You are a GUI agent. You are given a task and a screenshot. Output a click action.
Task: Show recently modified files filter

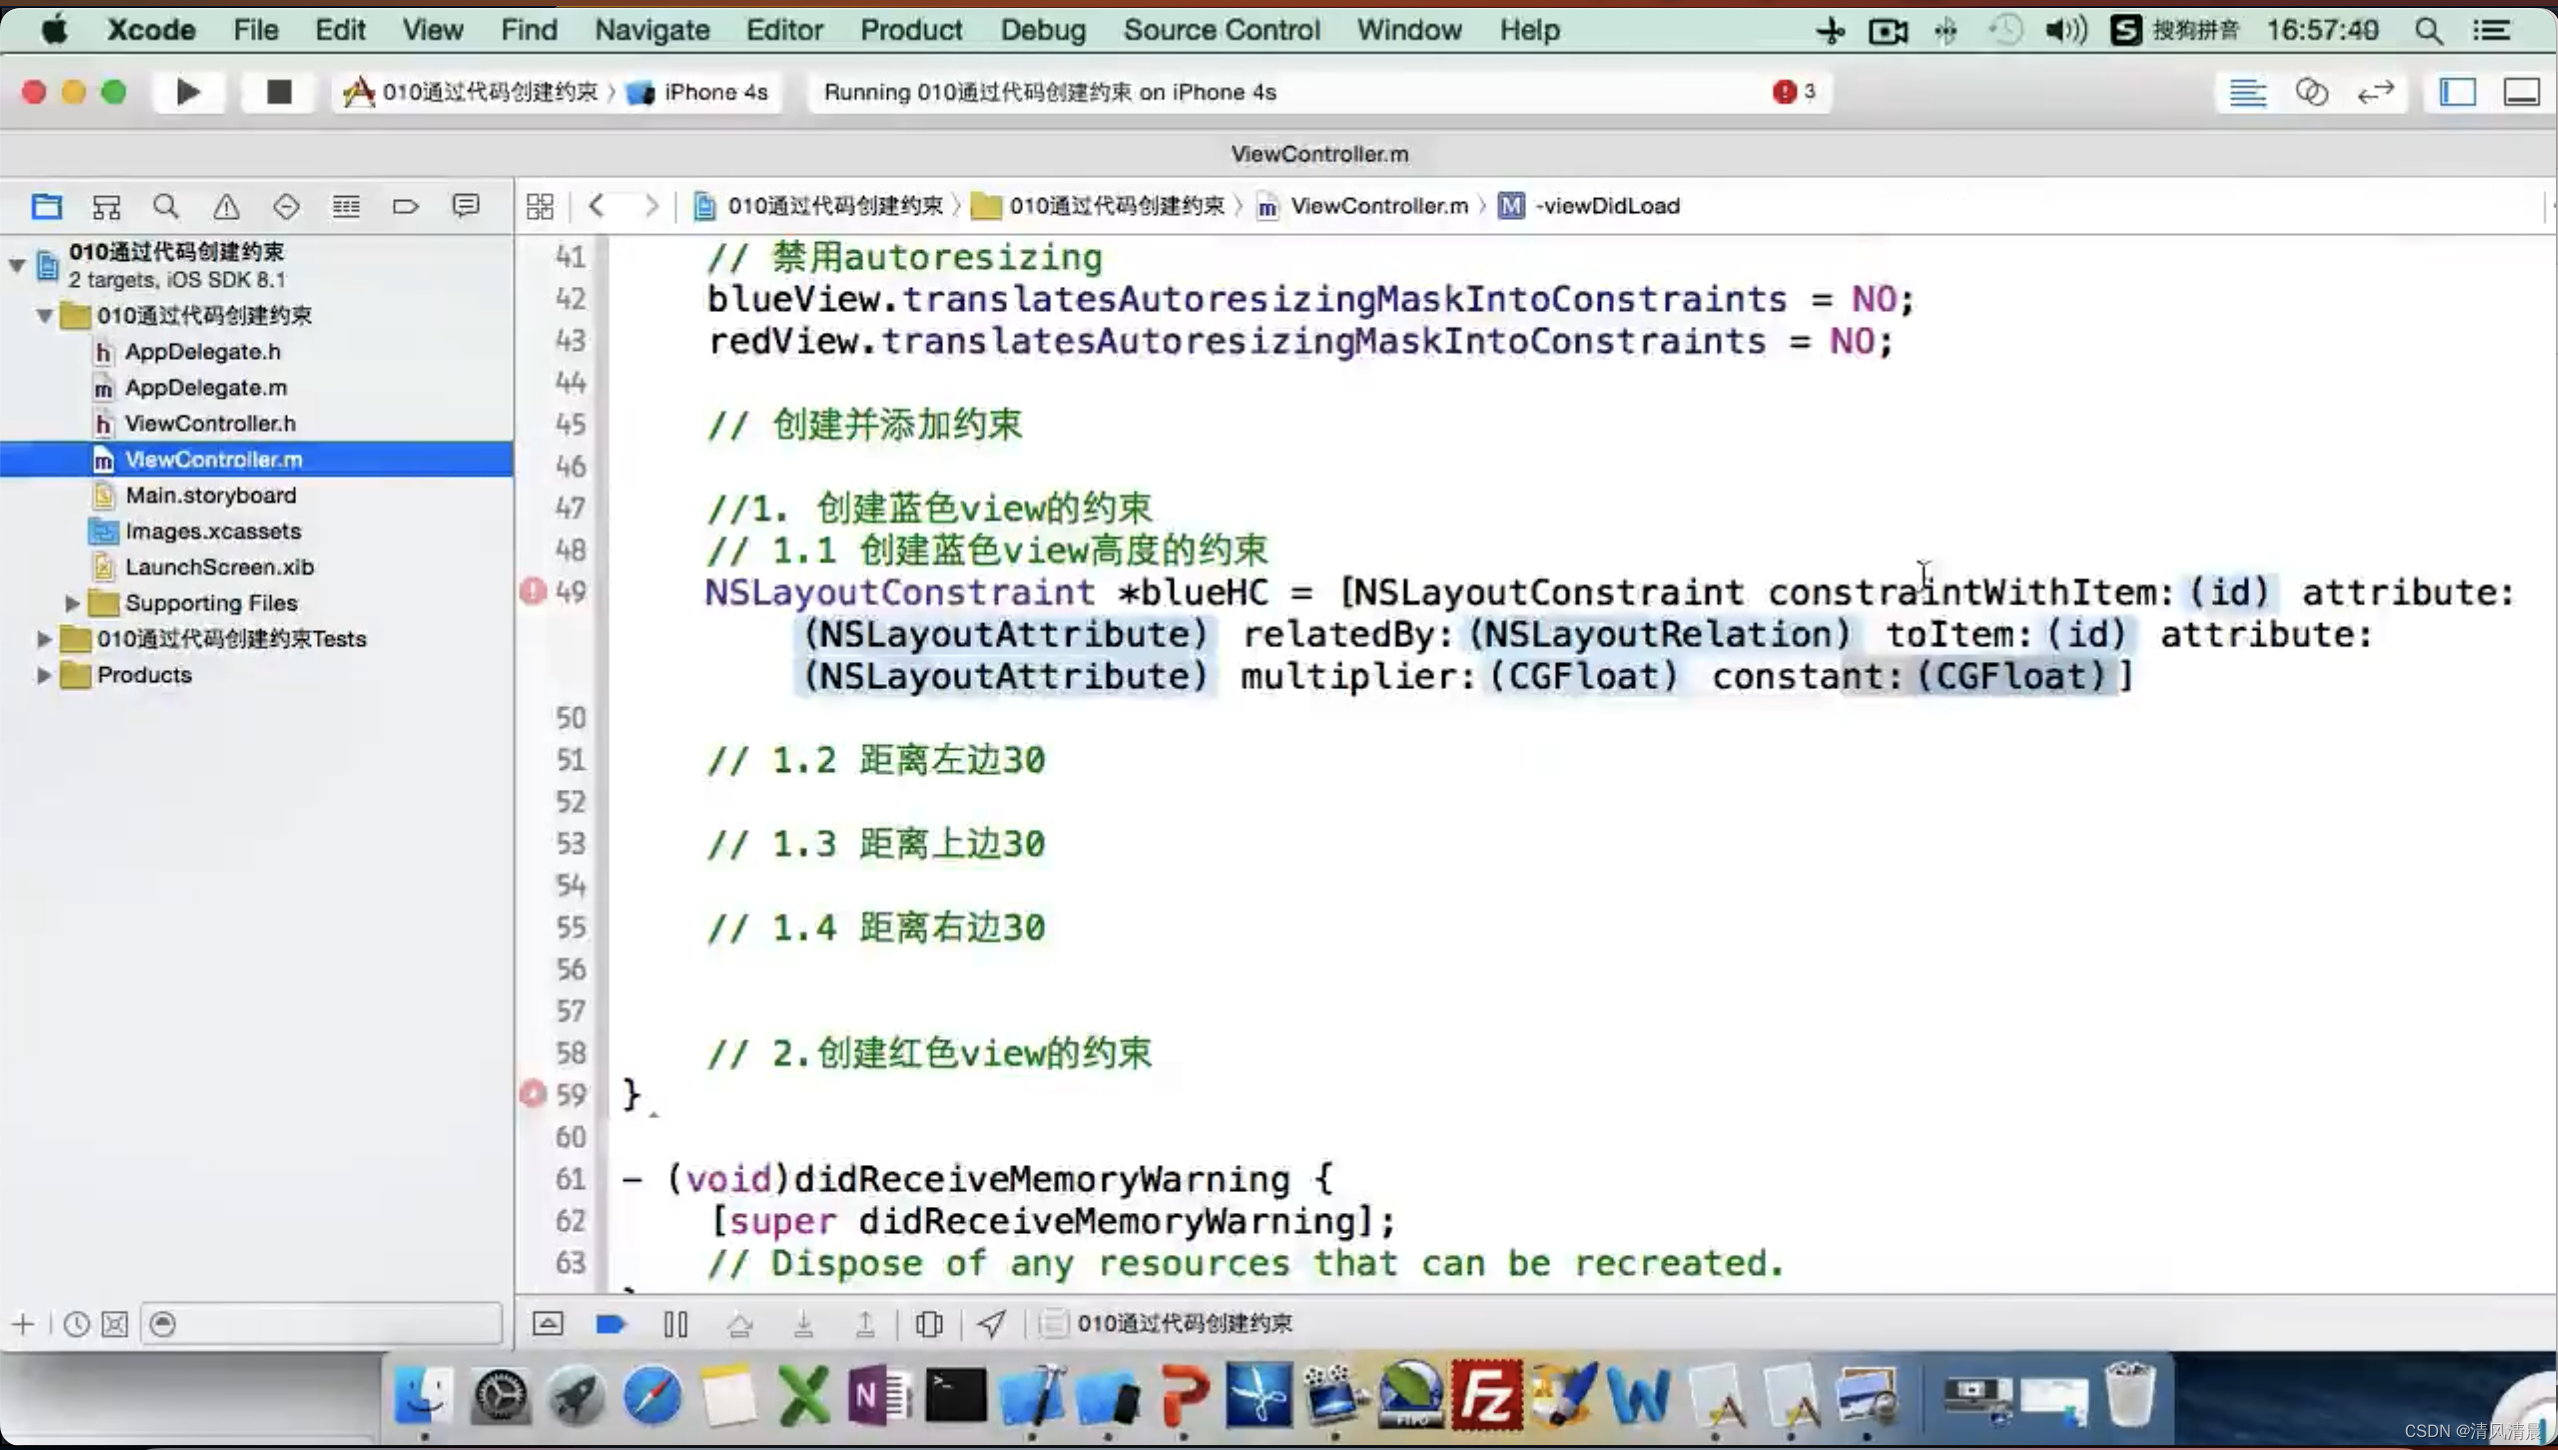click(x=76, y=1324)
